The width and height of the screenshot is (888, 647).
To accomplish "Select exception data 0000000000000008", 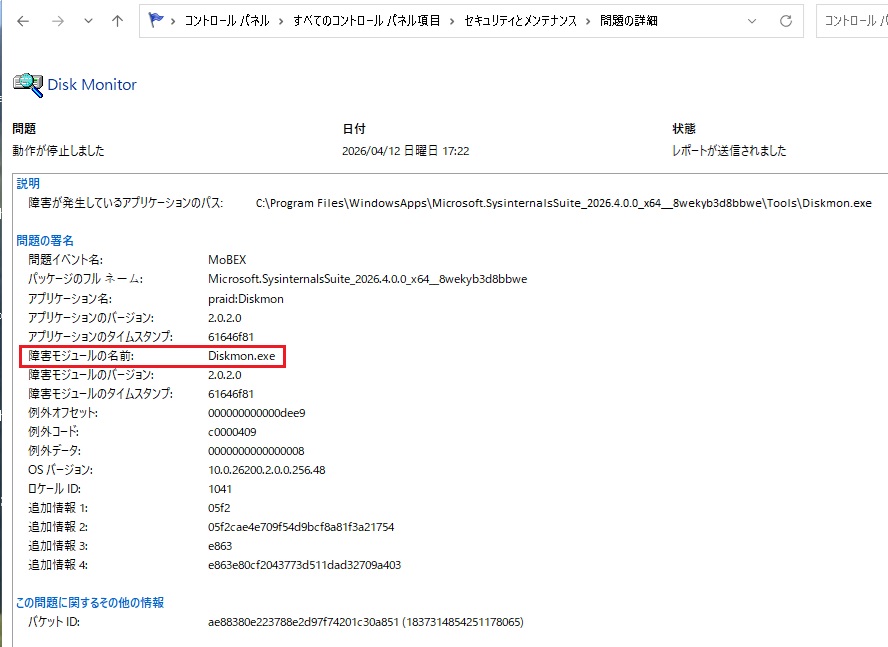I will point(256,451).
